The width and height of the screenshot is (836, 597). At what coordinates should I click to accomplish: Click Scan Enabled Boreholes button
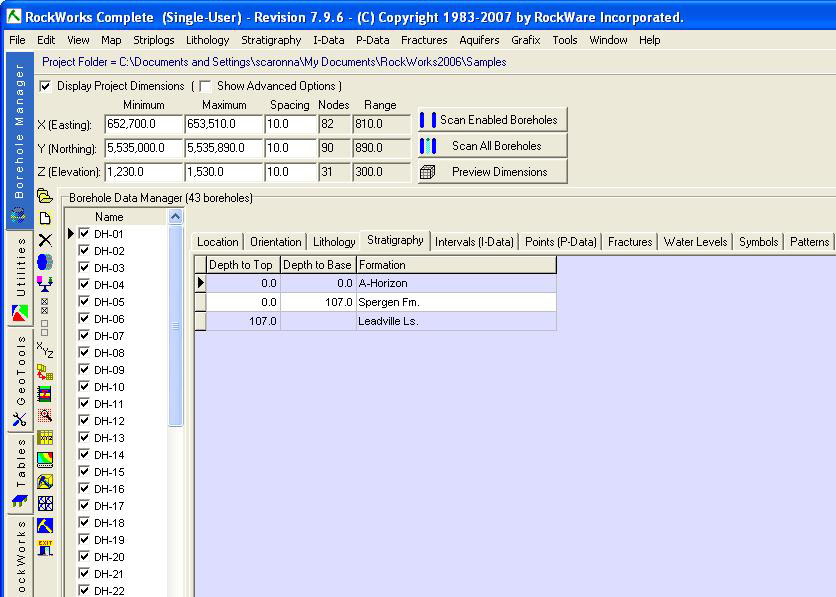click(492, 120)
